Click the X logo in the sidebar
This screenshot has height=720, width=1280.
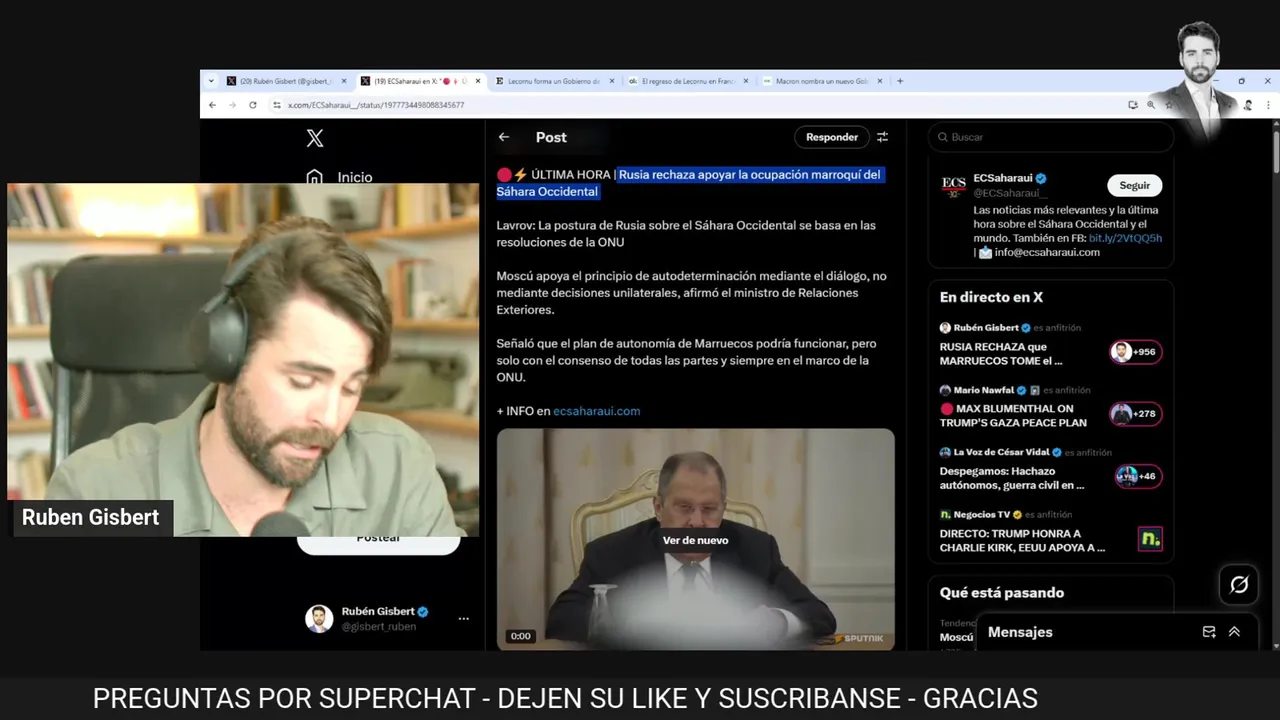tap(315, 138)
